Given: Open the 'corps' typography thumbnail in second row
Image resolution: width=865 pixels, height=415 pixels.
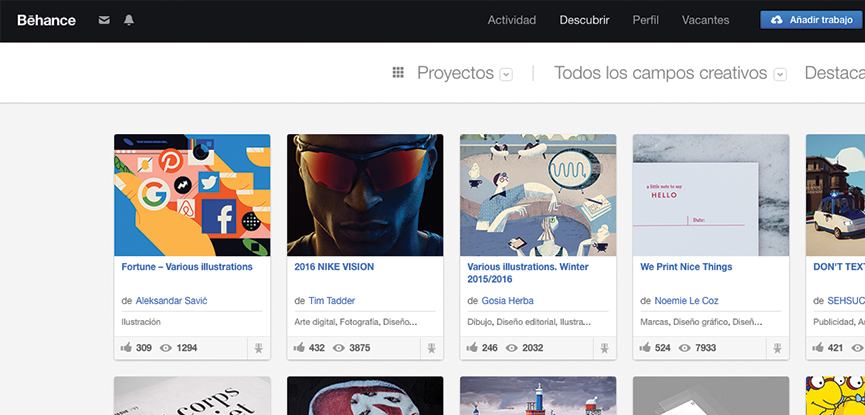Looking at the screenshot, I should click(x=192, y=396).
